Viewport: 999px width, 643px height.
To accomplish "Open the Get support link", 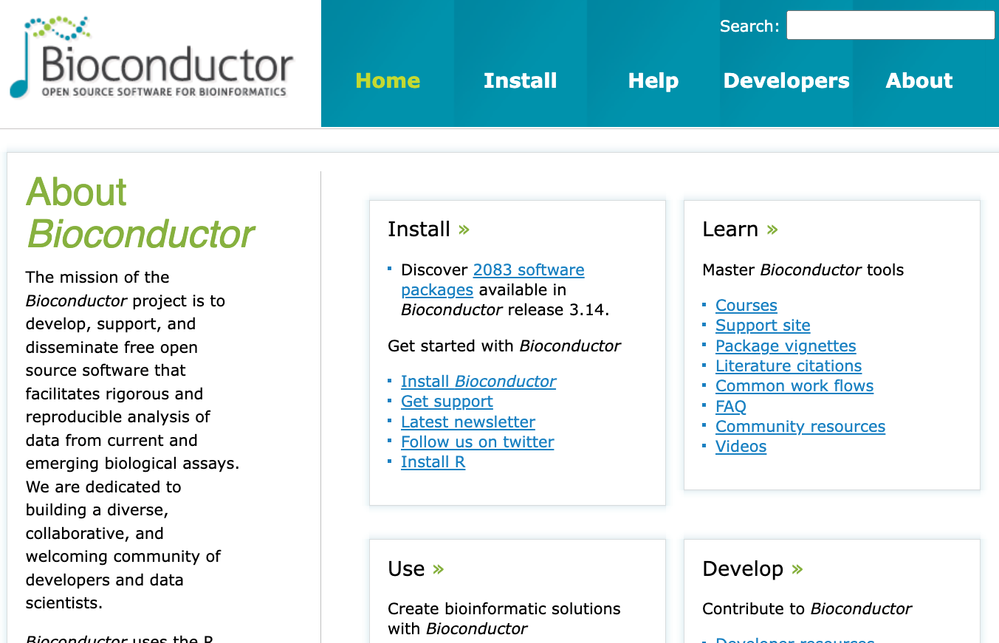I will [x=447, y=401].
